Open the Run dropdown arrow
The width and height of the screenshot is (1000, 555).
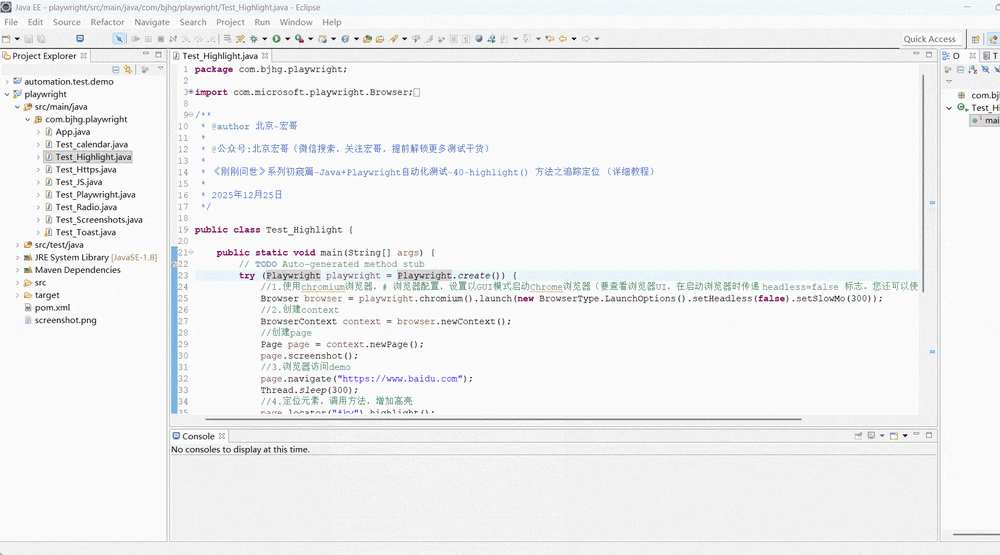287,39
